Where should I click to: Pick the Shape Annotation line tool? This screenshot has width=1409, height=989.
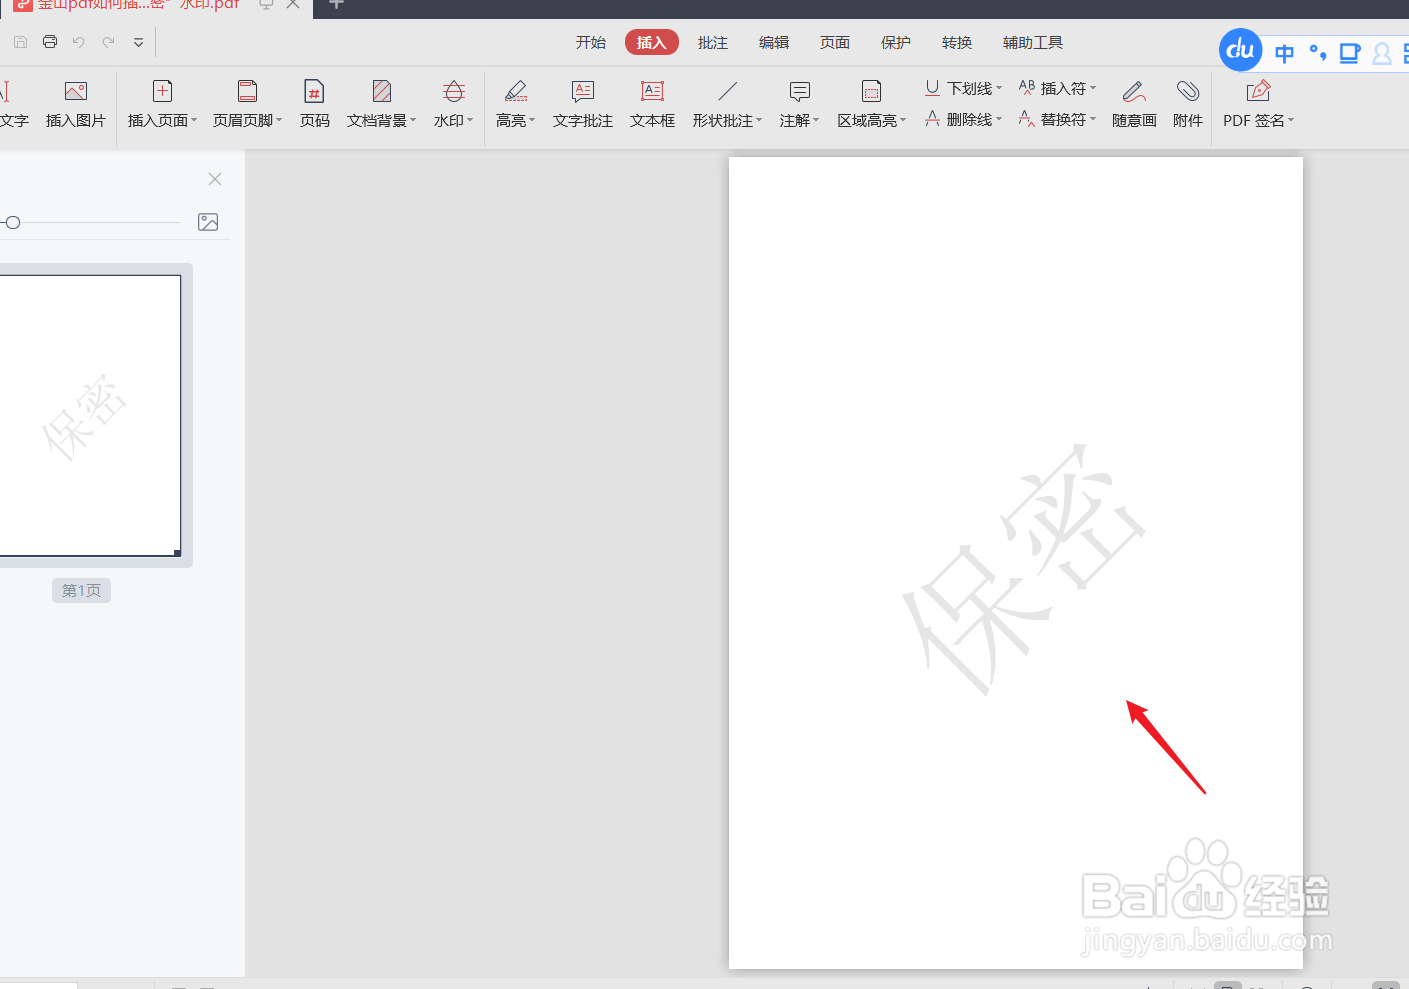click(x=728, y=92)
